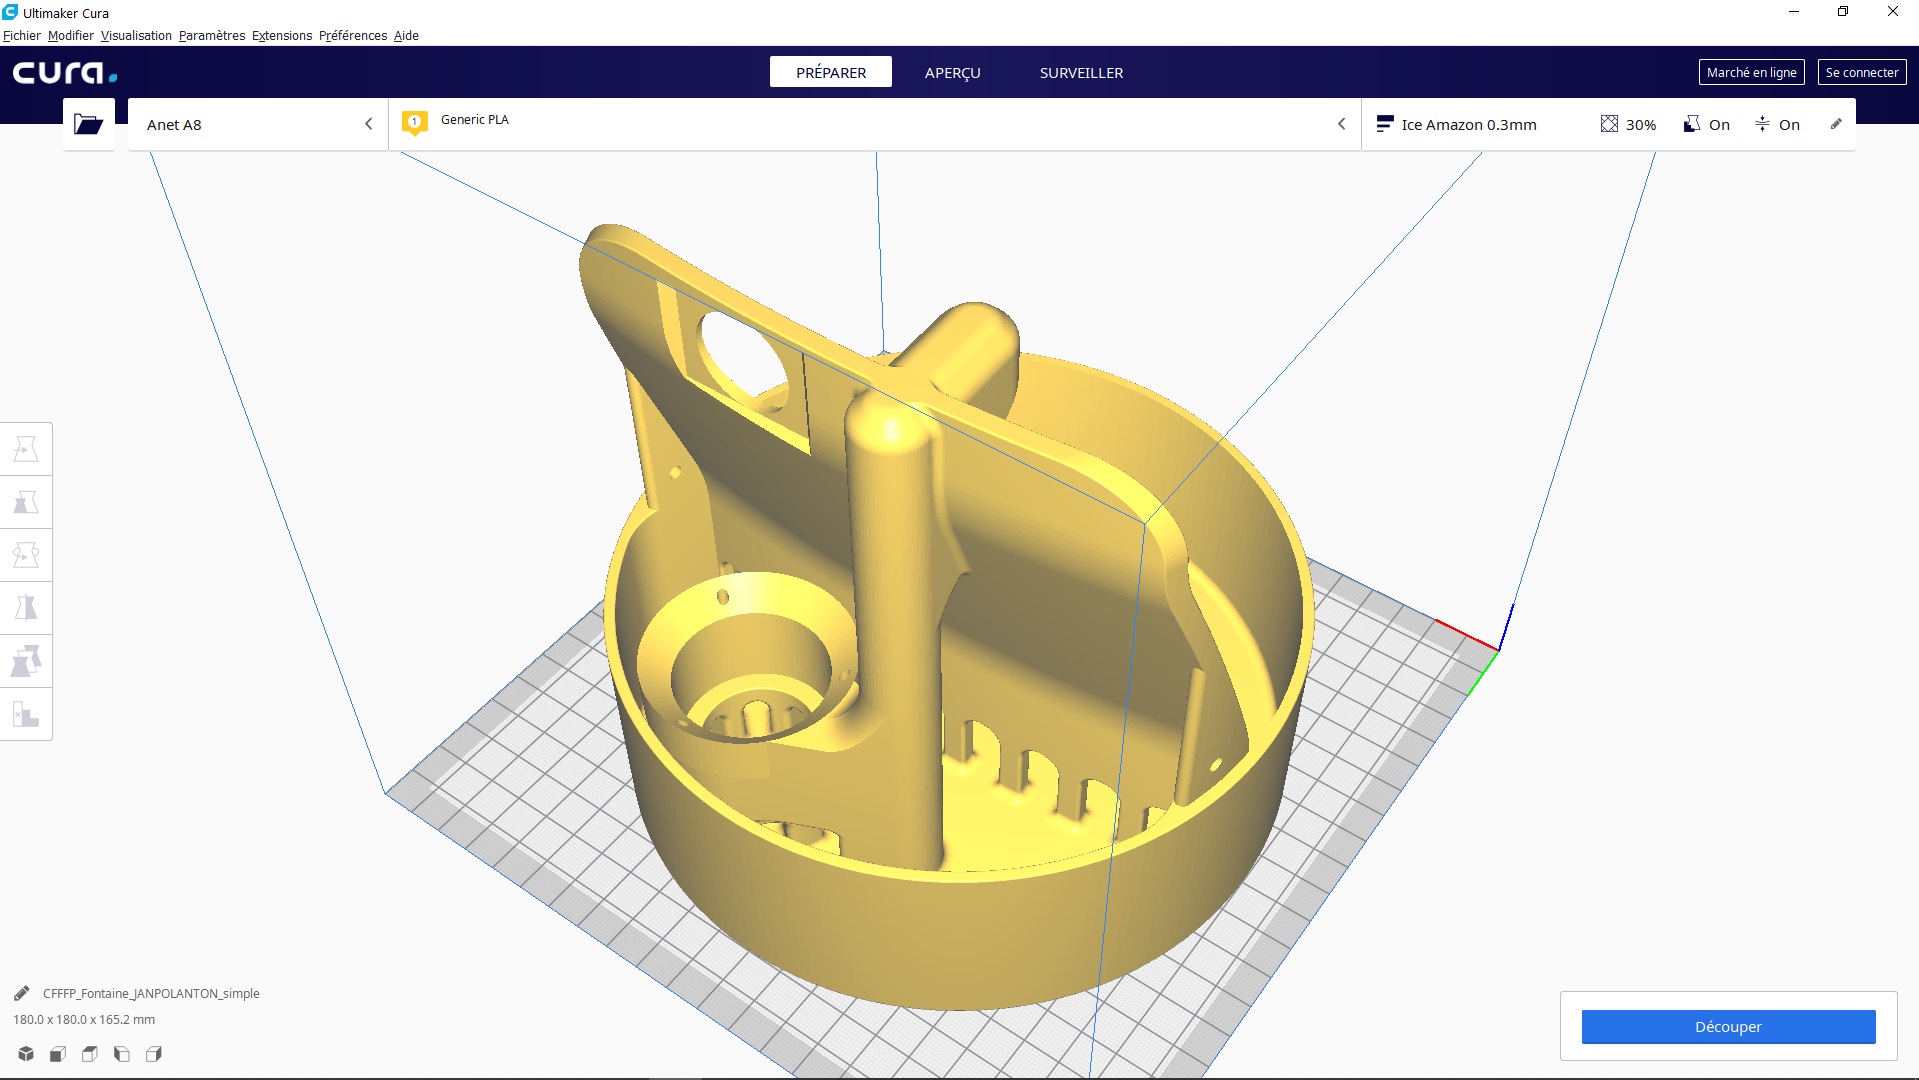Open the Extensions menu
This screenshot has height=1080, width=1919.
point(282,35)
